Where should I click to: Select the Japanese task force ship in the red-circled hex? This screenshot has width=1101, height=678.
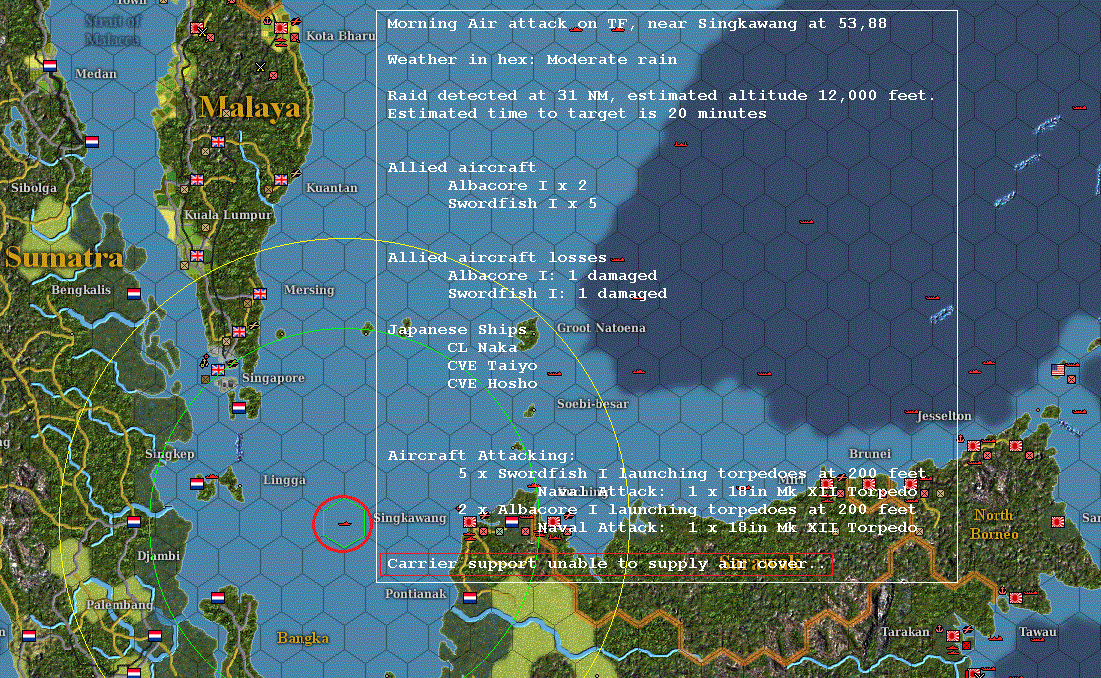point(344,524)
